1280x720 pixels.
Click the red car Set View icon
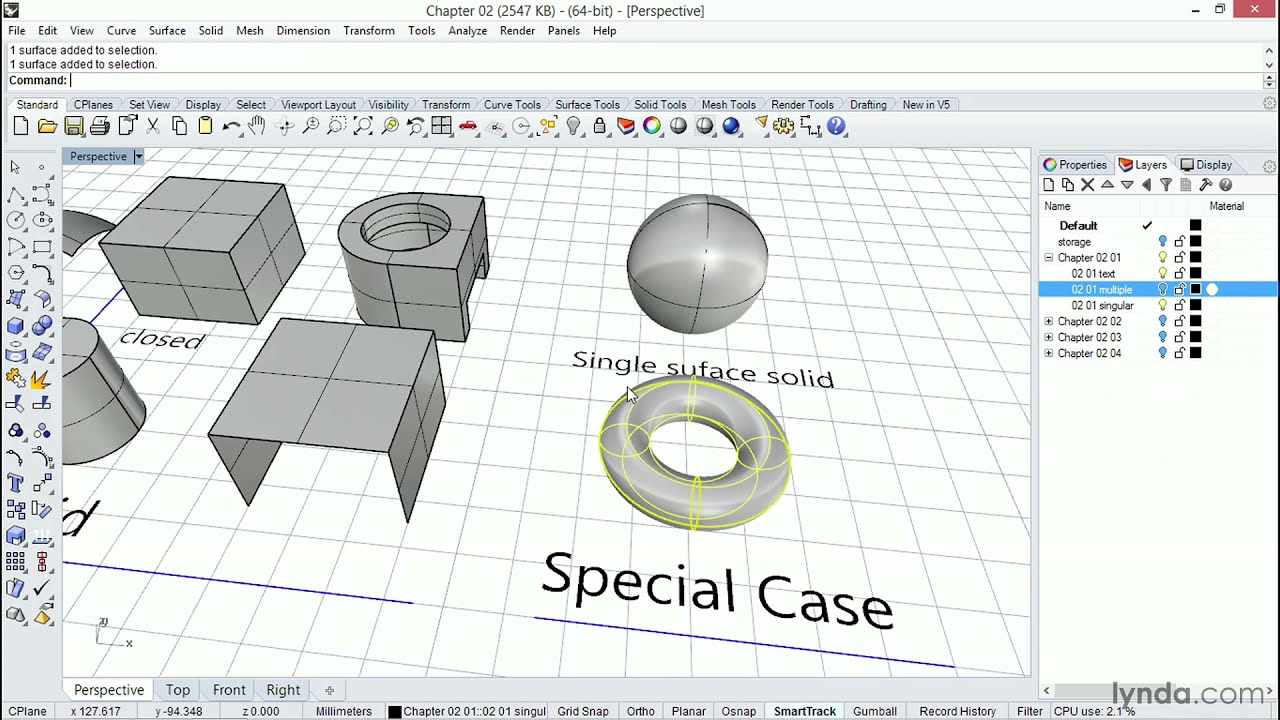(467, 126)
